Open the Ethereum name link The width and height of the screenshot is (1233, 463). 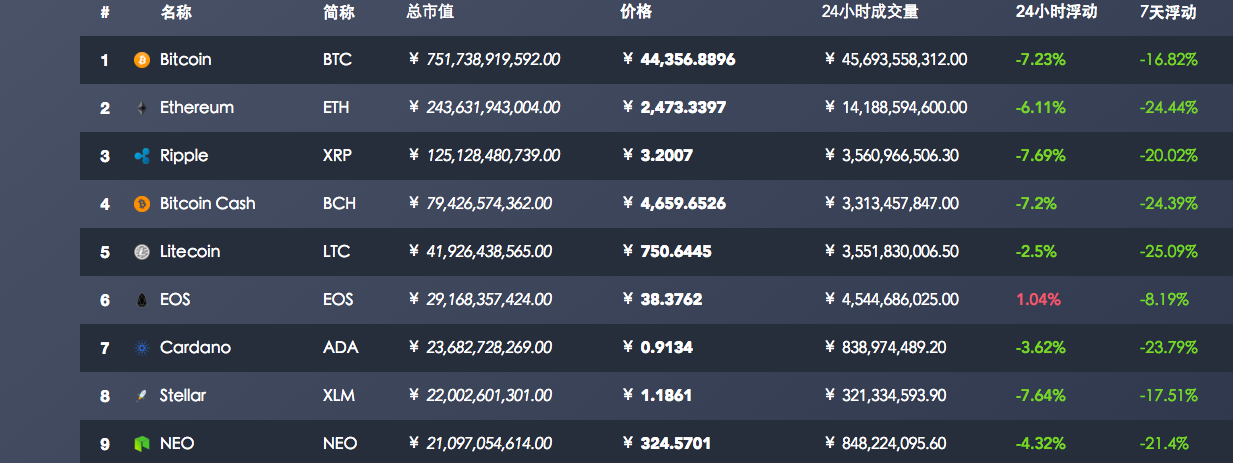point(197,108)
